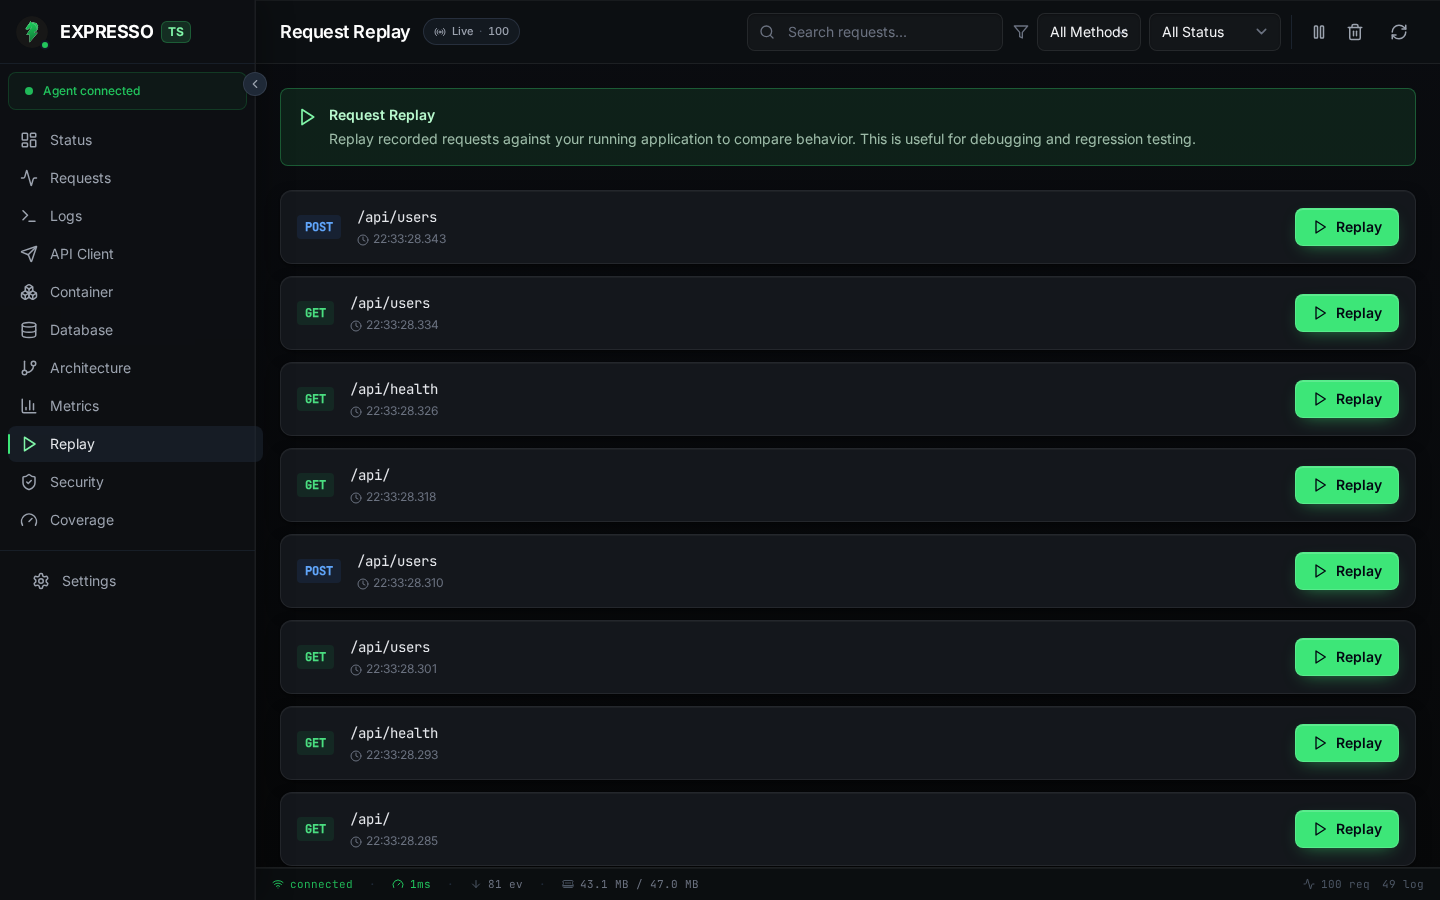Click the 49 log counter
1440x900 pixels.
pyautogui.click(x=1403, y=884)
